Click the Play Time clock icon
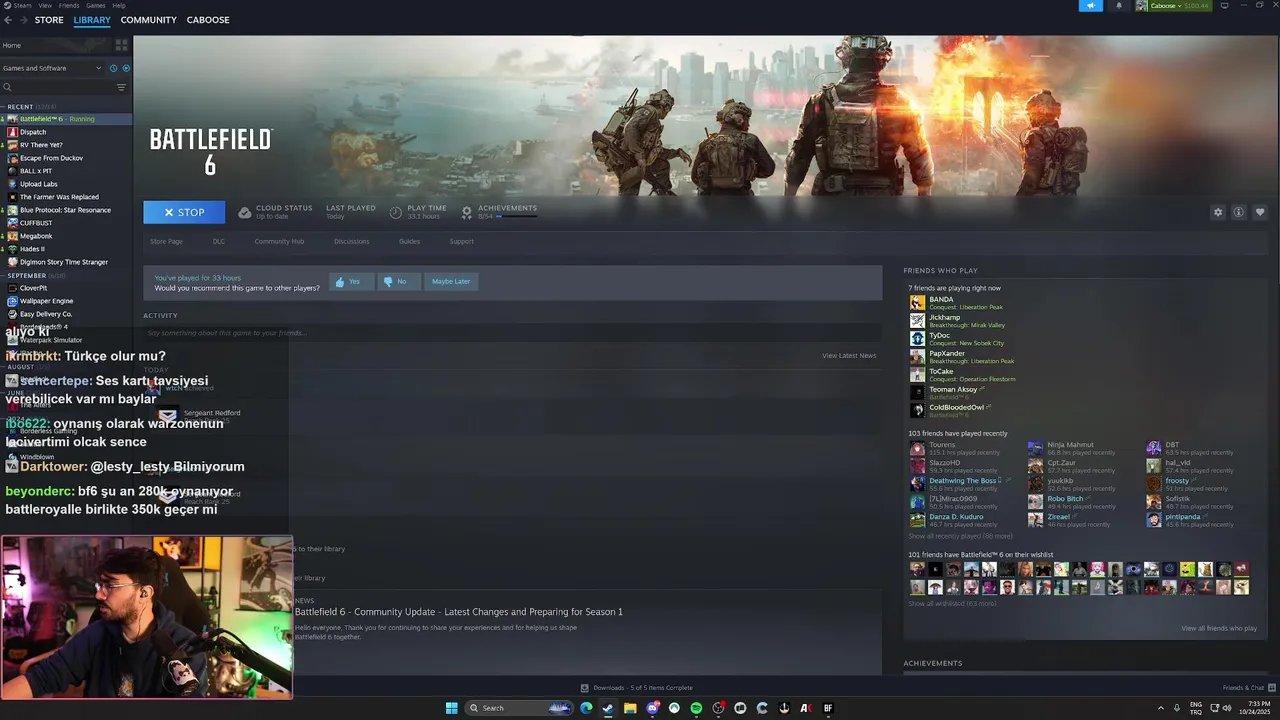This screenshot has height=720, width=1280. point(396,212)
